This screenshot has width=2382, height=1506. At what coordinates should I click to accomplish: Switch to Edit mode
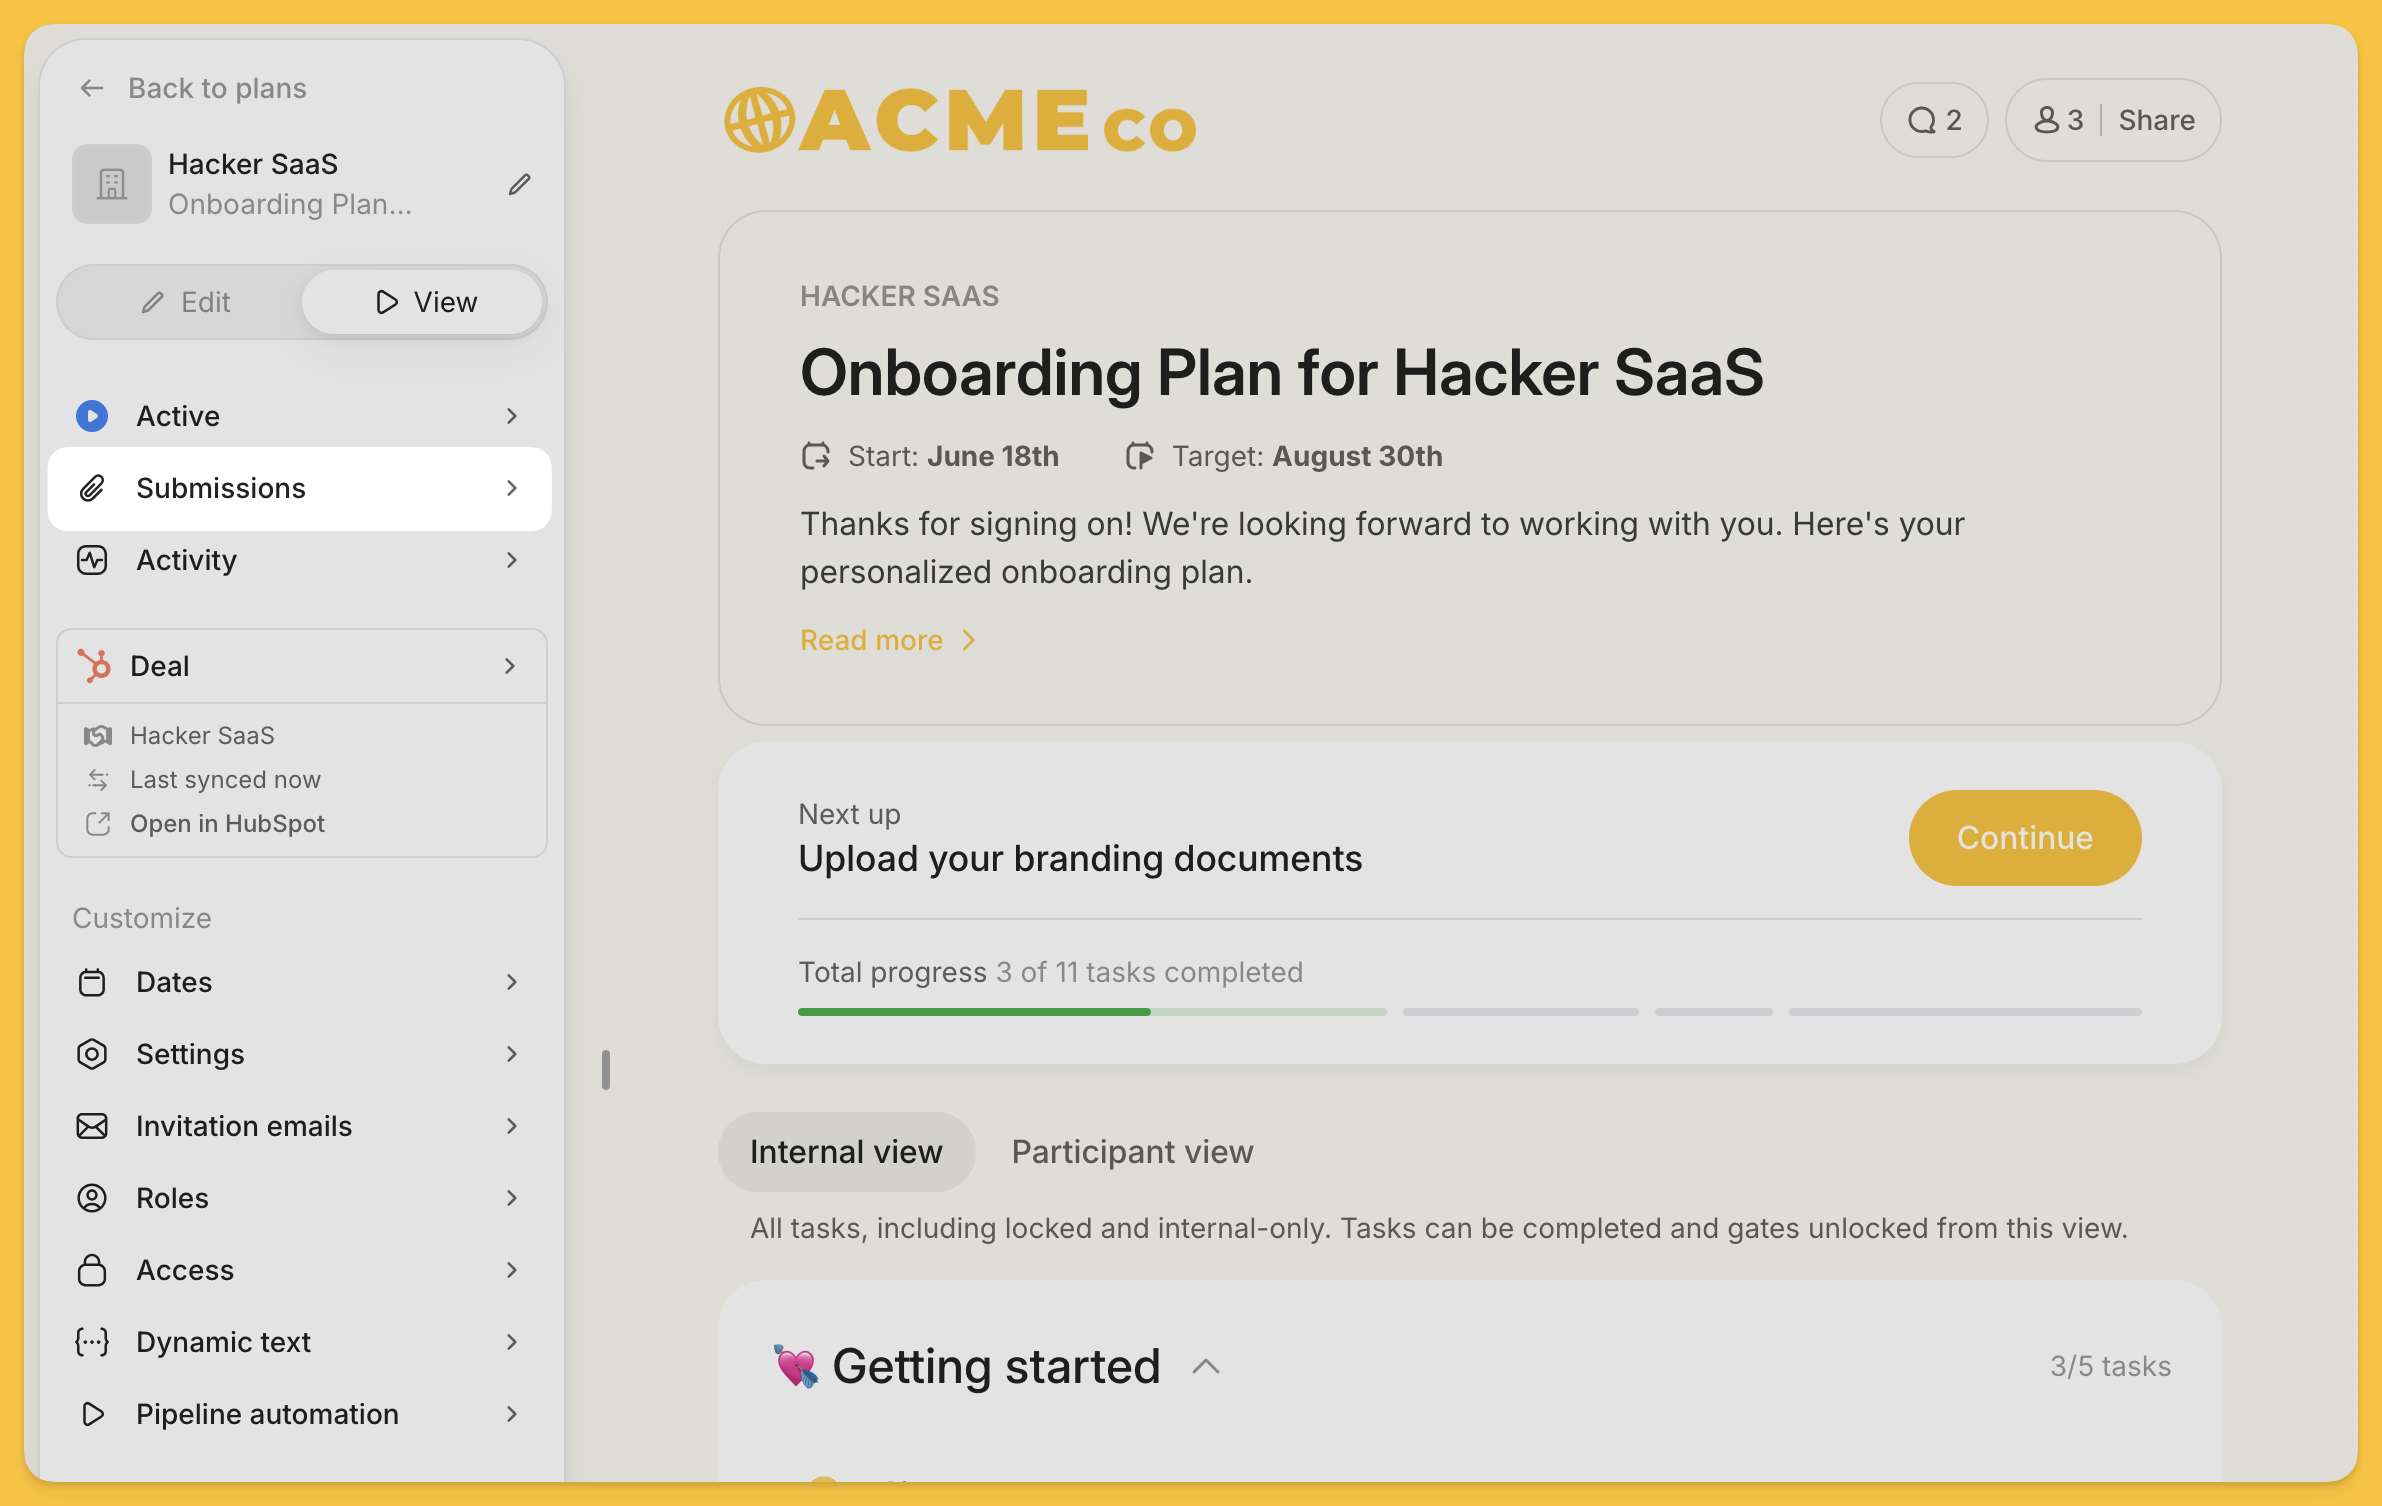186,302
